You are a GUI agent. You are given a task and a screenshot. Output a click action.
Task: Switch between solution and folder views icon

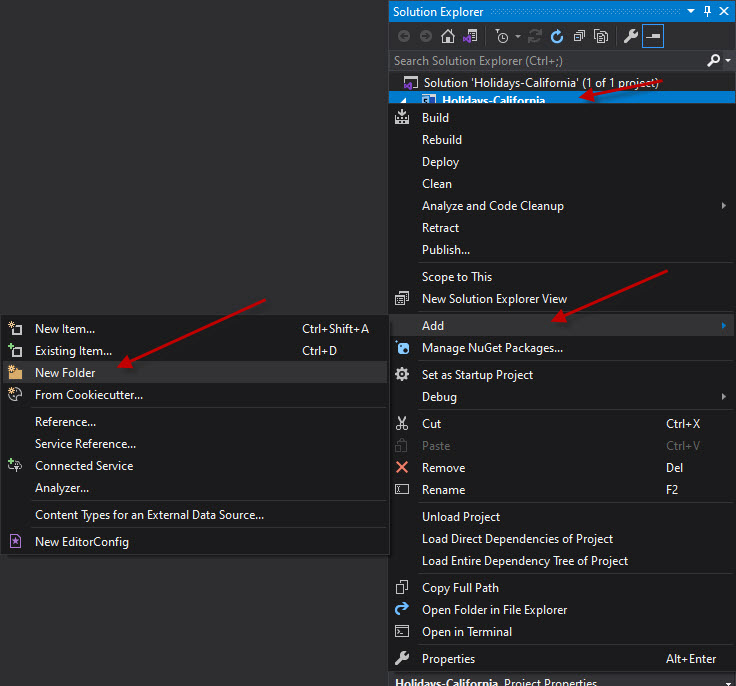click(470, 36)
